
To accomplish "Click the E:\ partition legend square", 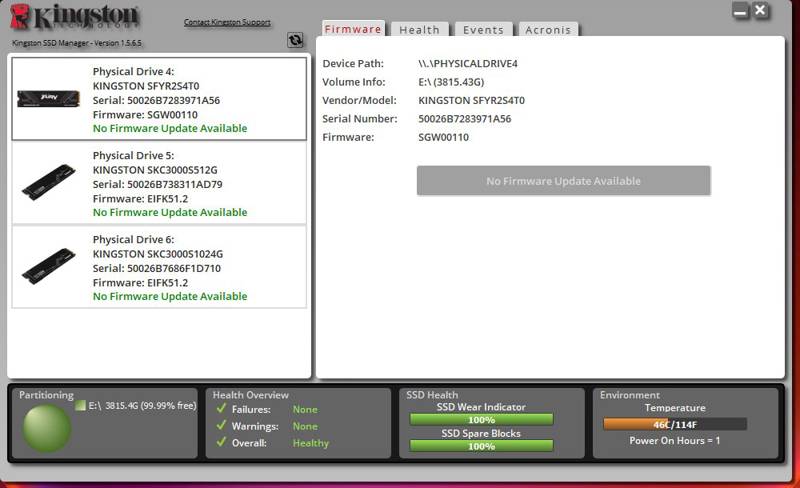I will pyautogui.click(x=80, y=406).
